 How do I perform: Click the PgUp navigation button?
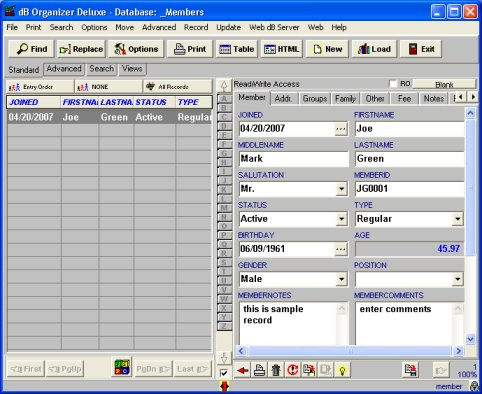tap(65, 369)
